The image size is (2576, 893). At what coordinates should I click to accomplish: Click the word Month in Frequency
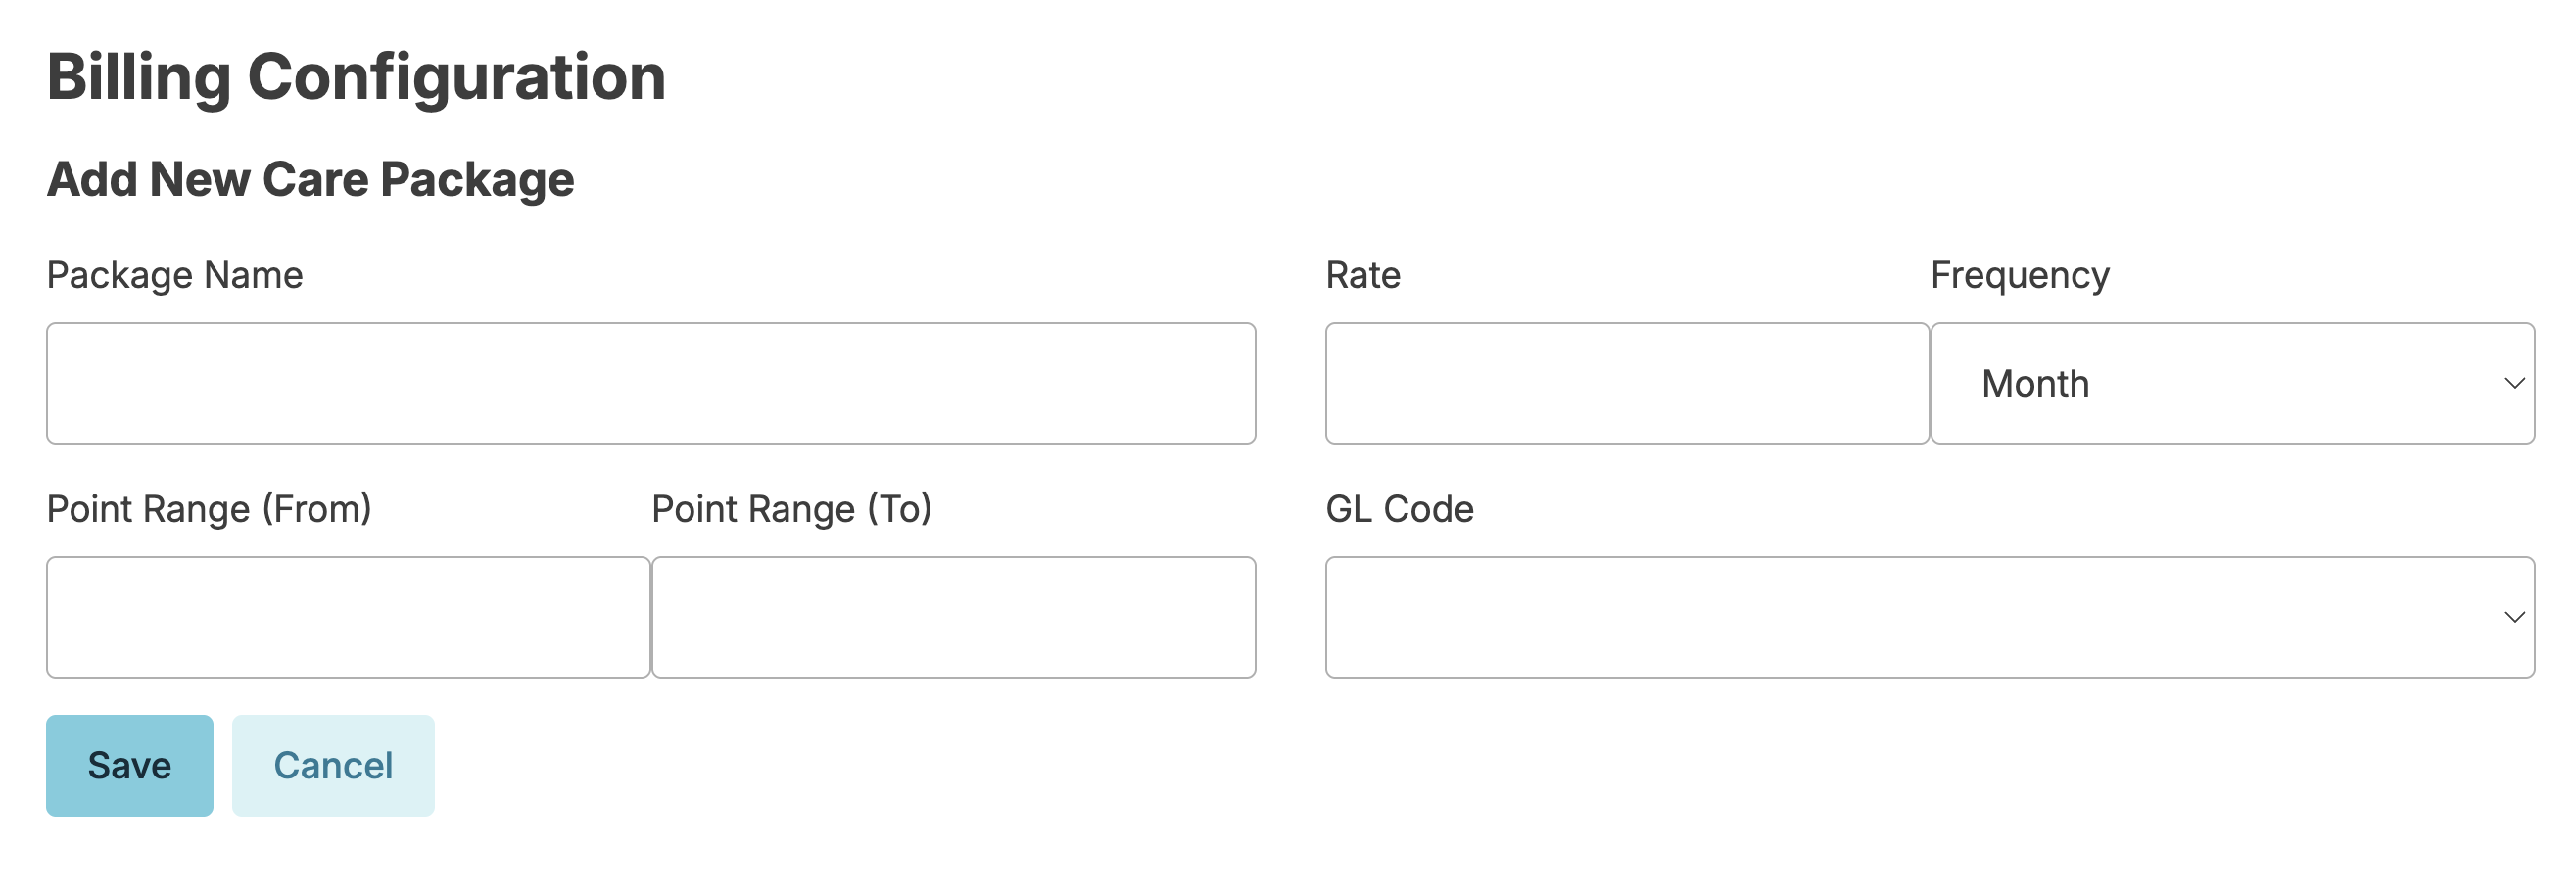coord(2035,384)
